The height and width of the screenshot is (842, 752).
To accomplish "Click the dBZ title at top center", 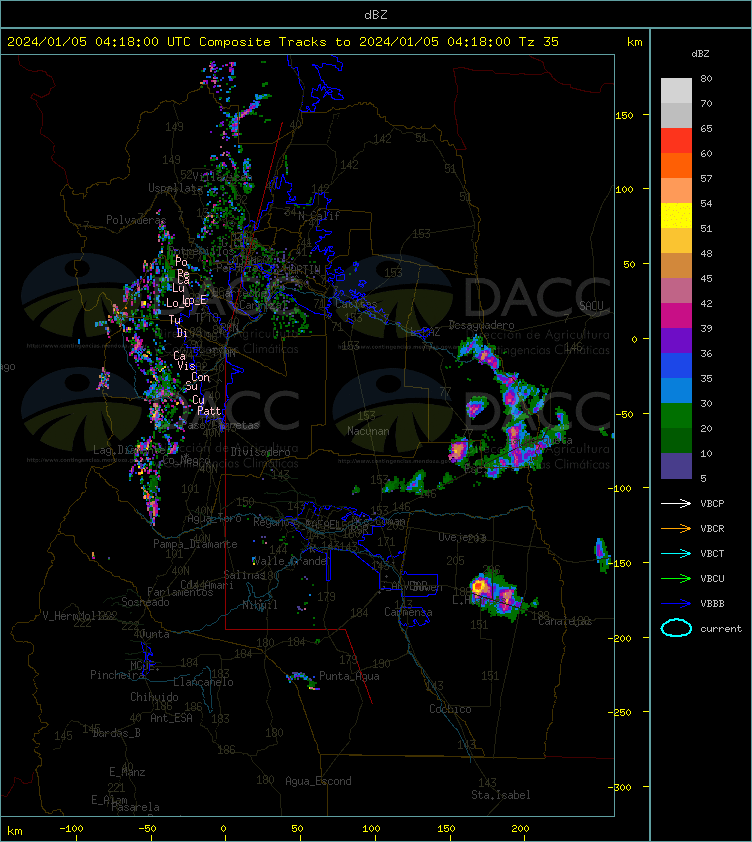I will point(375,14).
